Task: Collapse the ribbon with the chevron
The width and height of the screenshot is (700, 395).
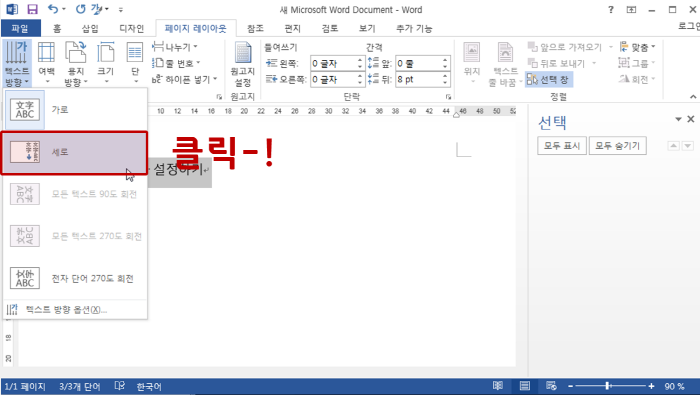Action: point(693,96)
